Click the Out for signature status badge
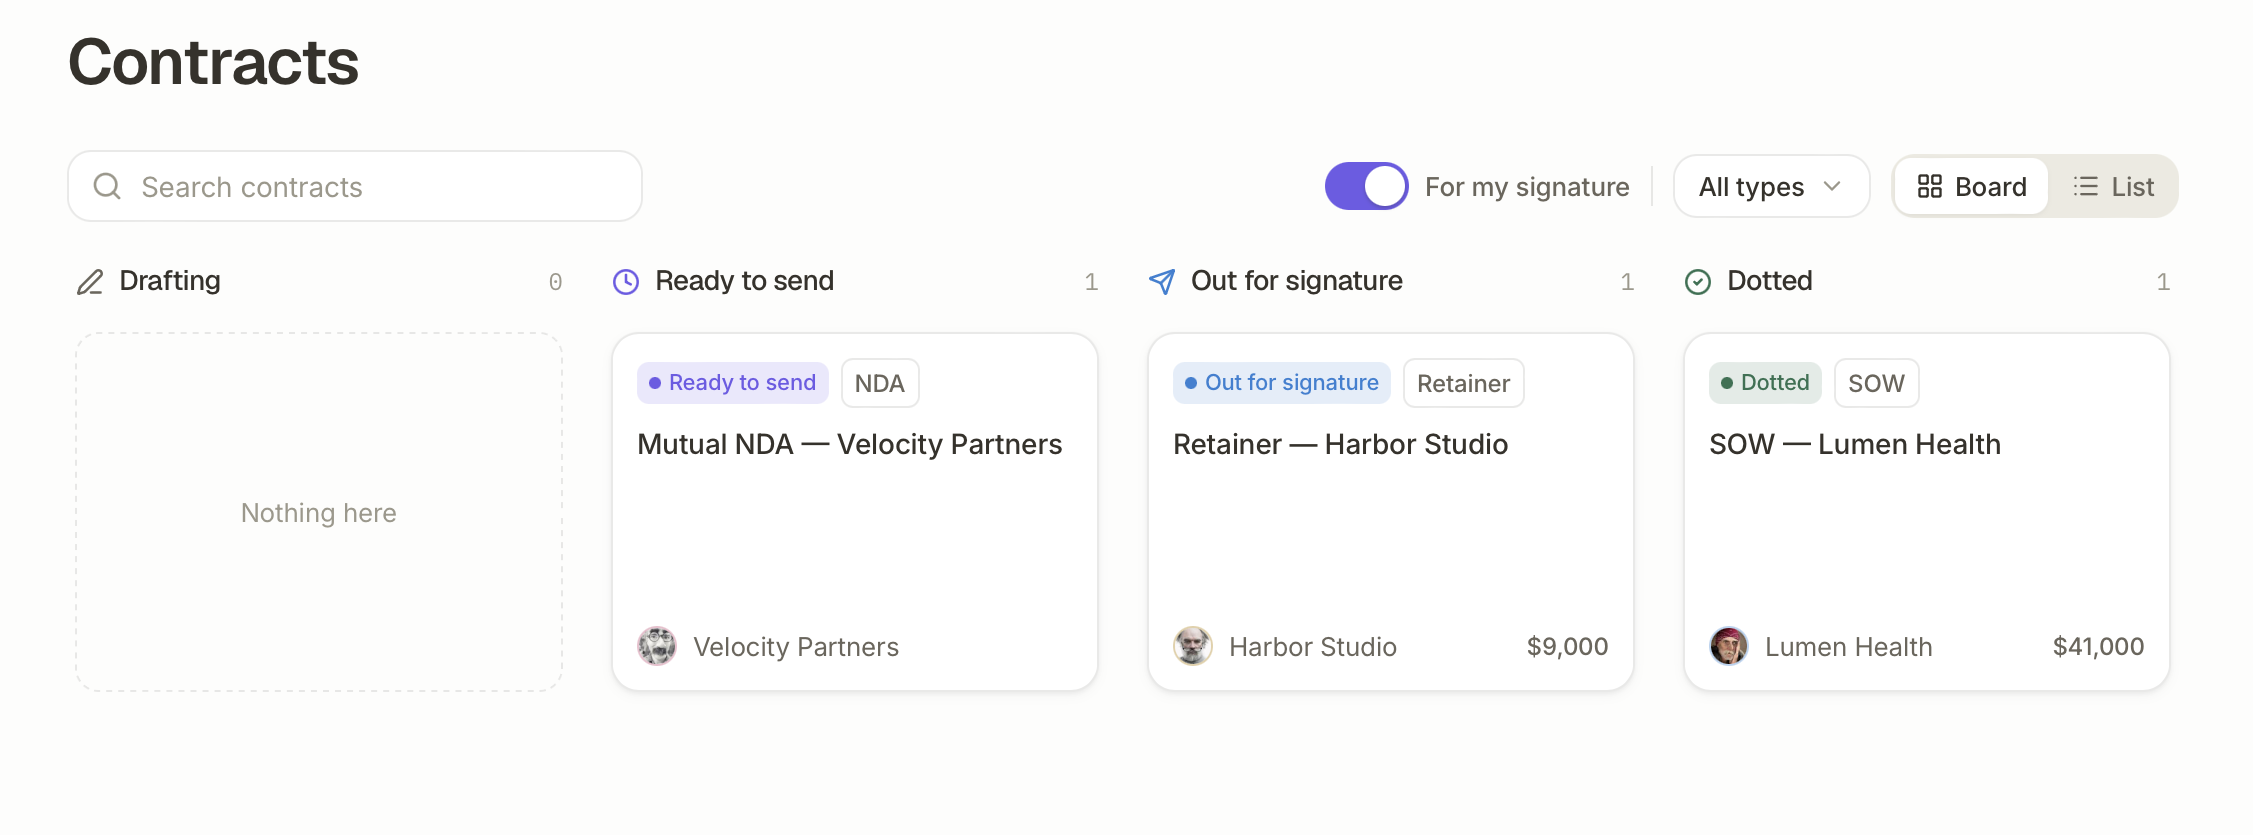2253x835 pixels. point(1282,383)
